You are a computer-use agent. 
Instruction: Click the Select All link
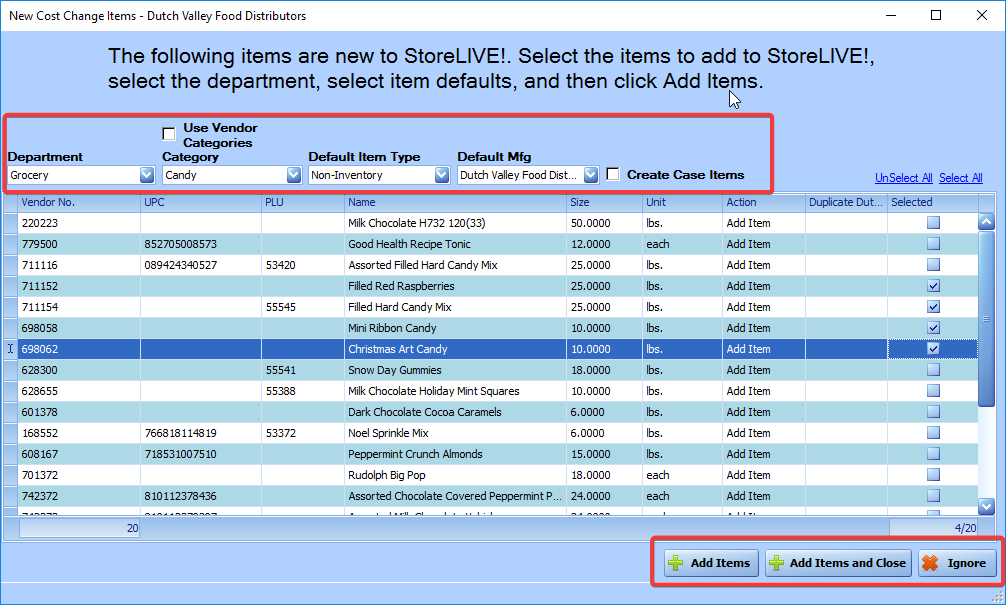coord(960,178)
